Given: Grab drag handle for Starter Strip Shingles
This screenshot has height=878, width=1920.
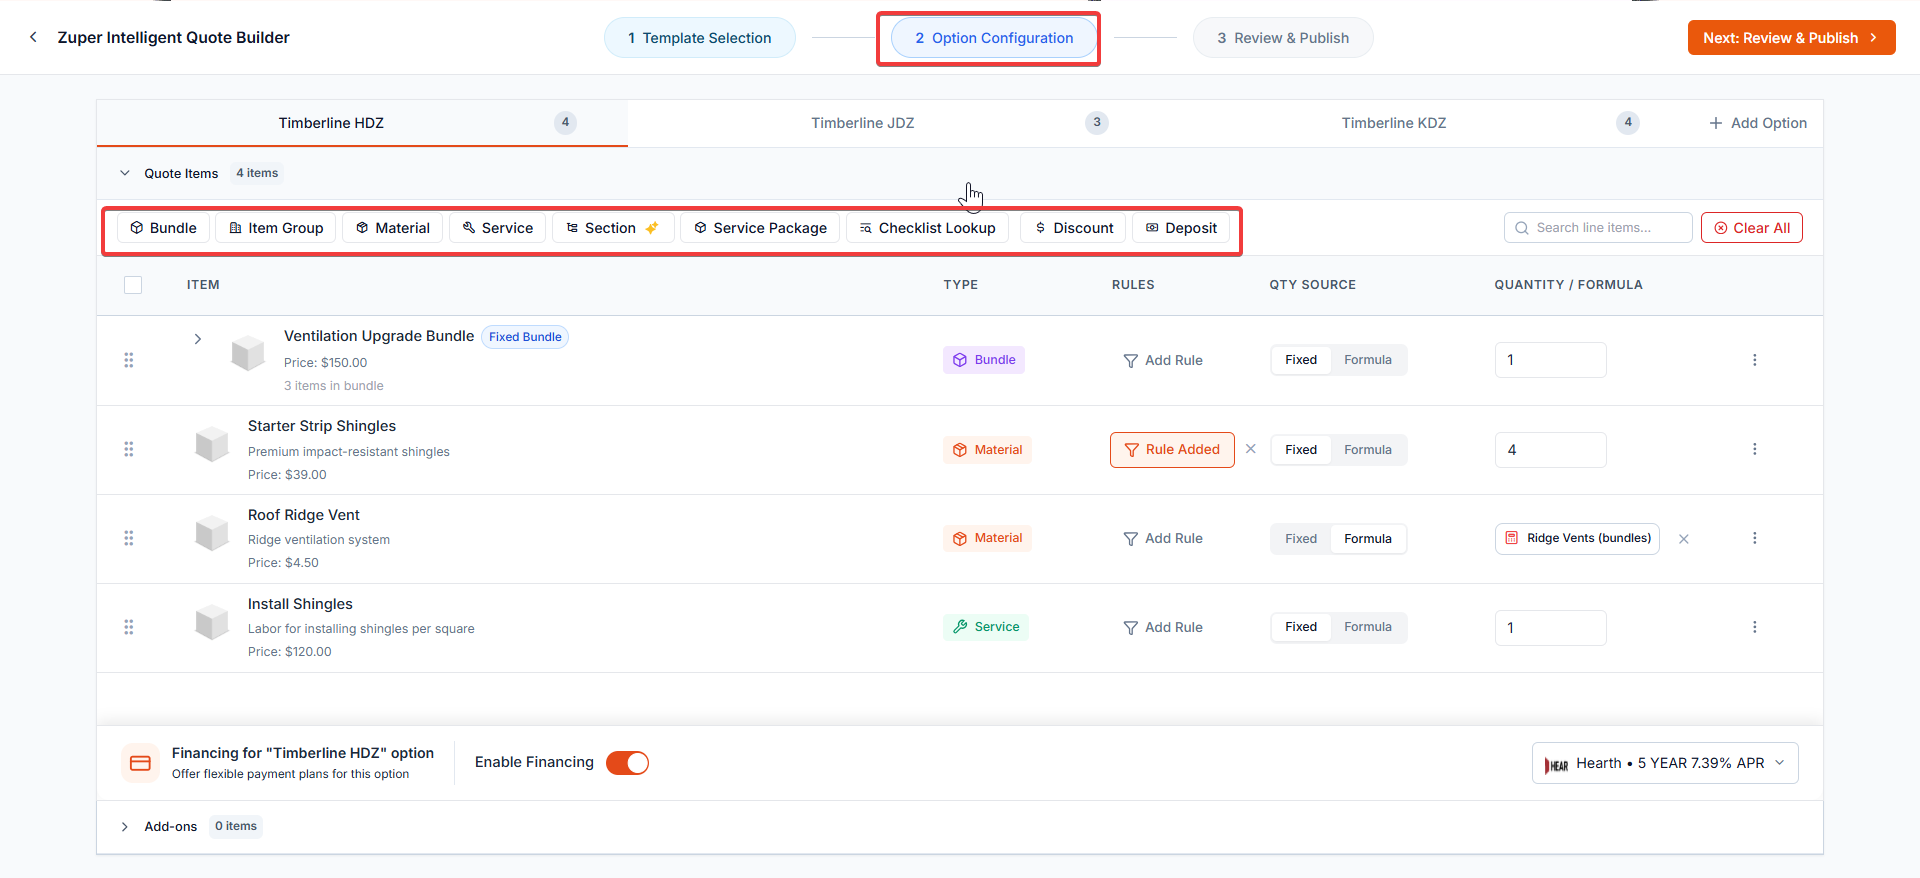Looking at the screenshot, I should click(x=129, y=449).
